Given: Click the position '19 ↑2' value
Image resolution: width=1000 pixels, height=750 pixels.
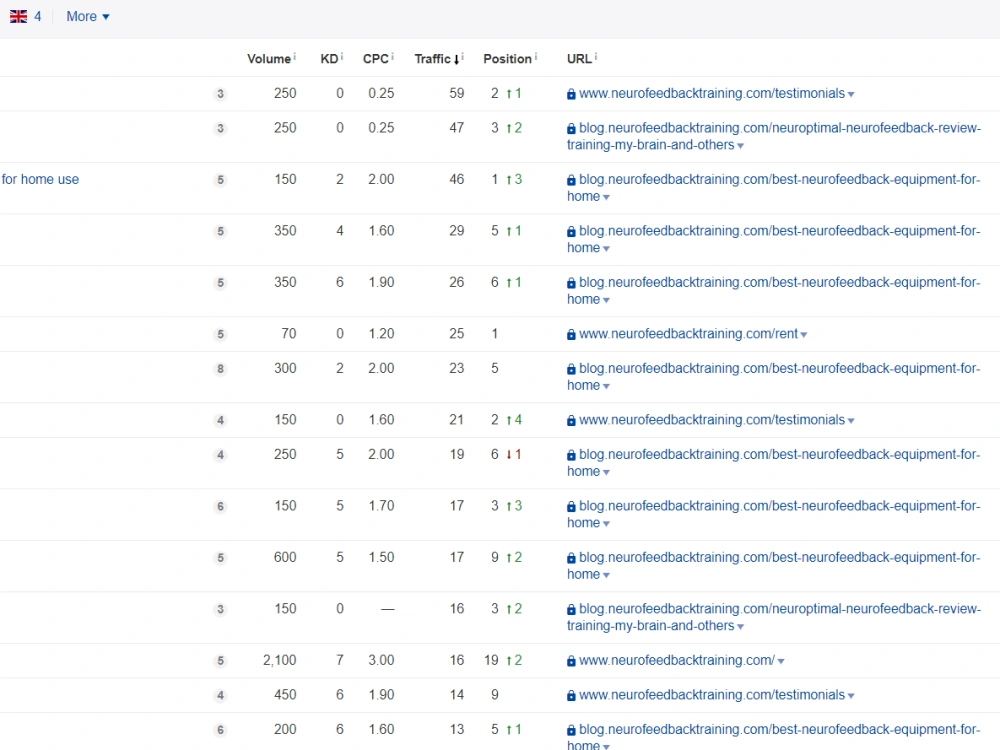Looking at the screenshot, I should (503, 660).
